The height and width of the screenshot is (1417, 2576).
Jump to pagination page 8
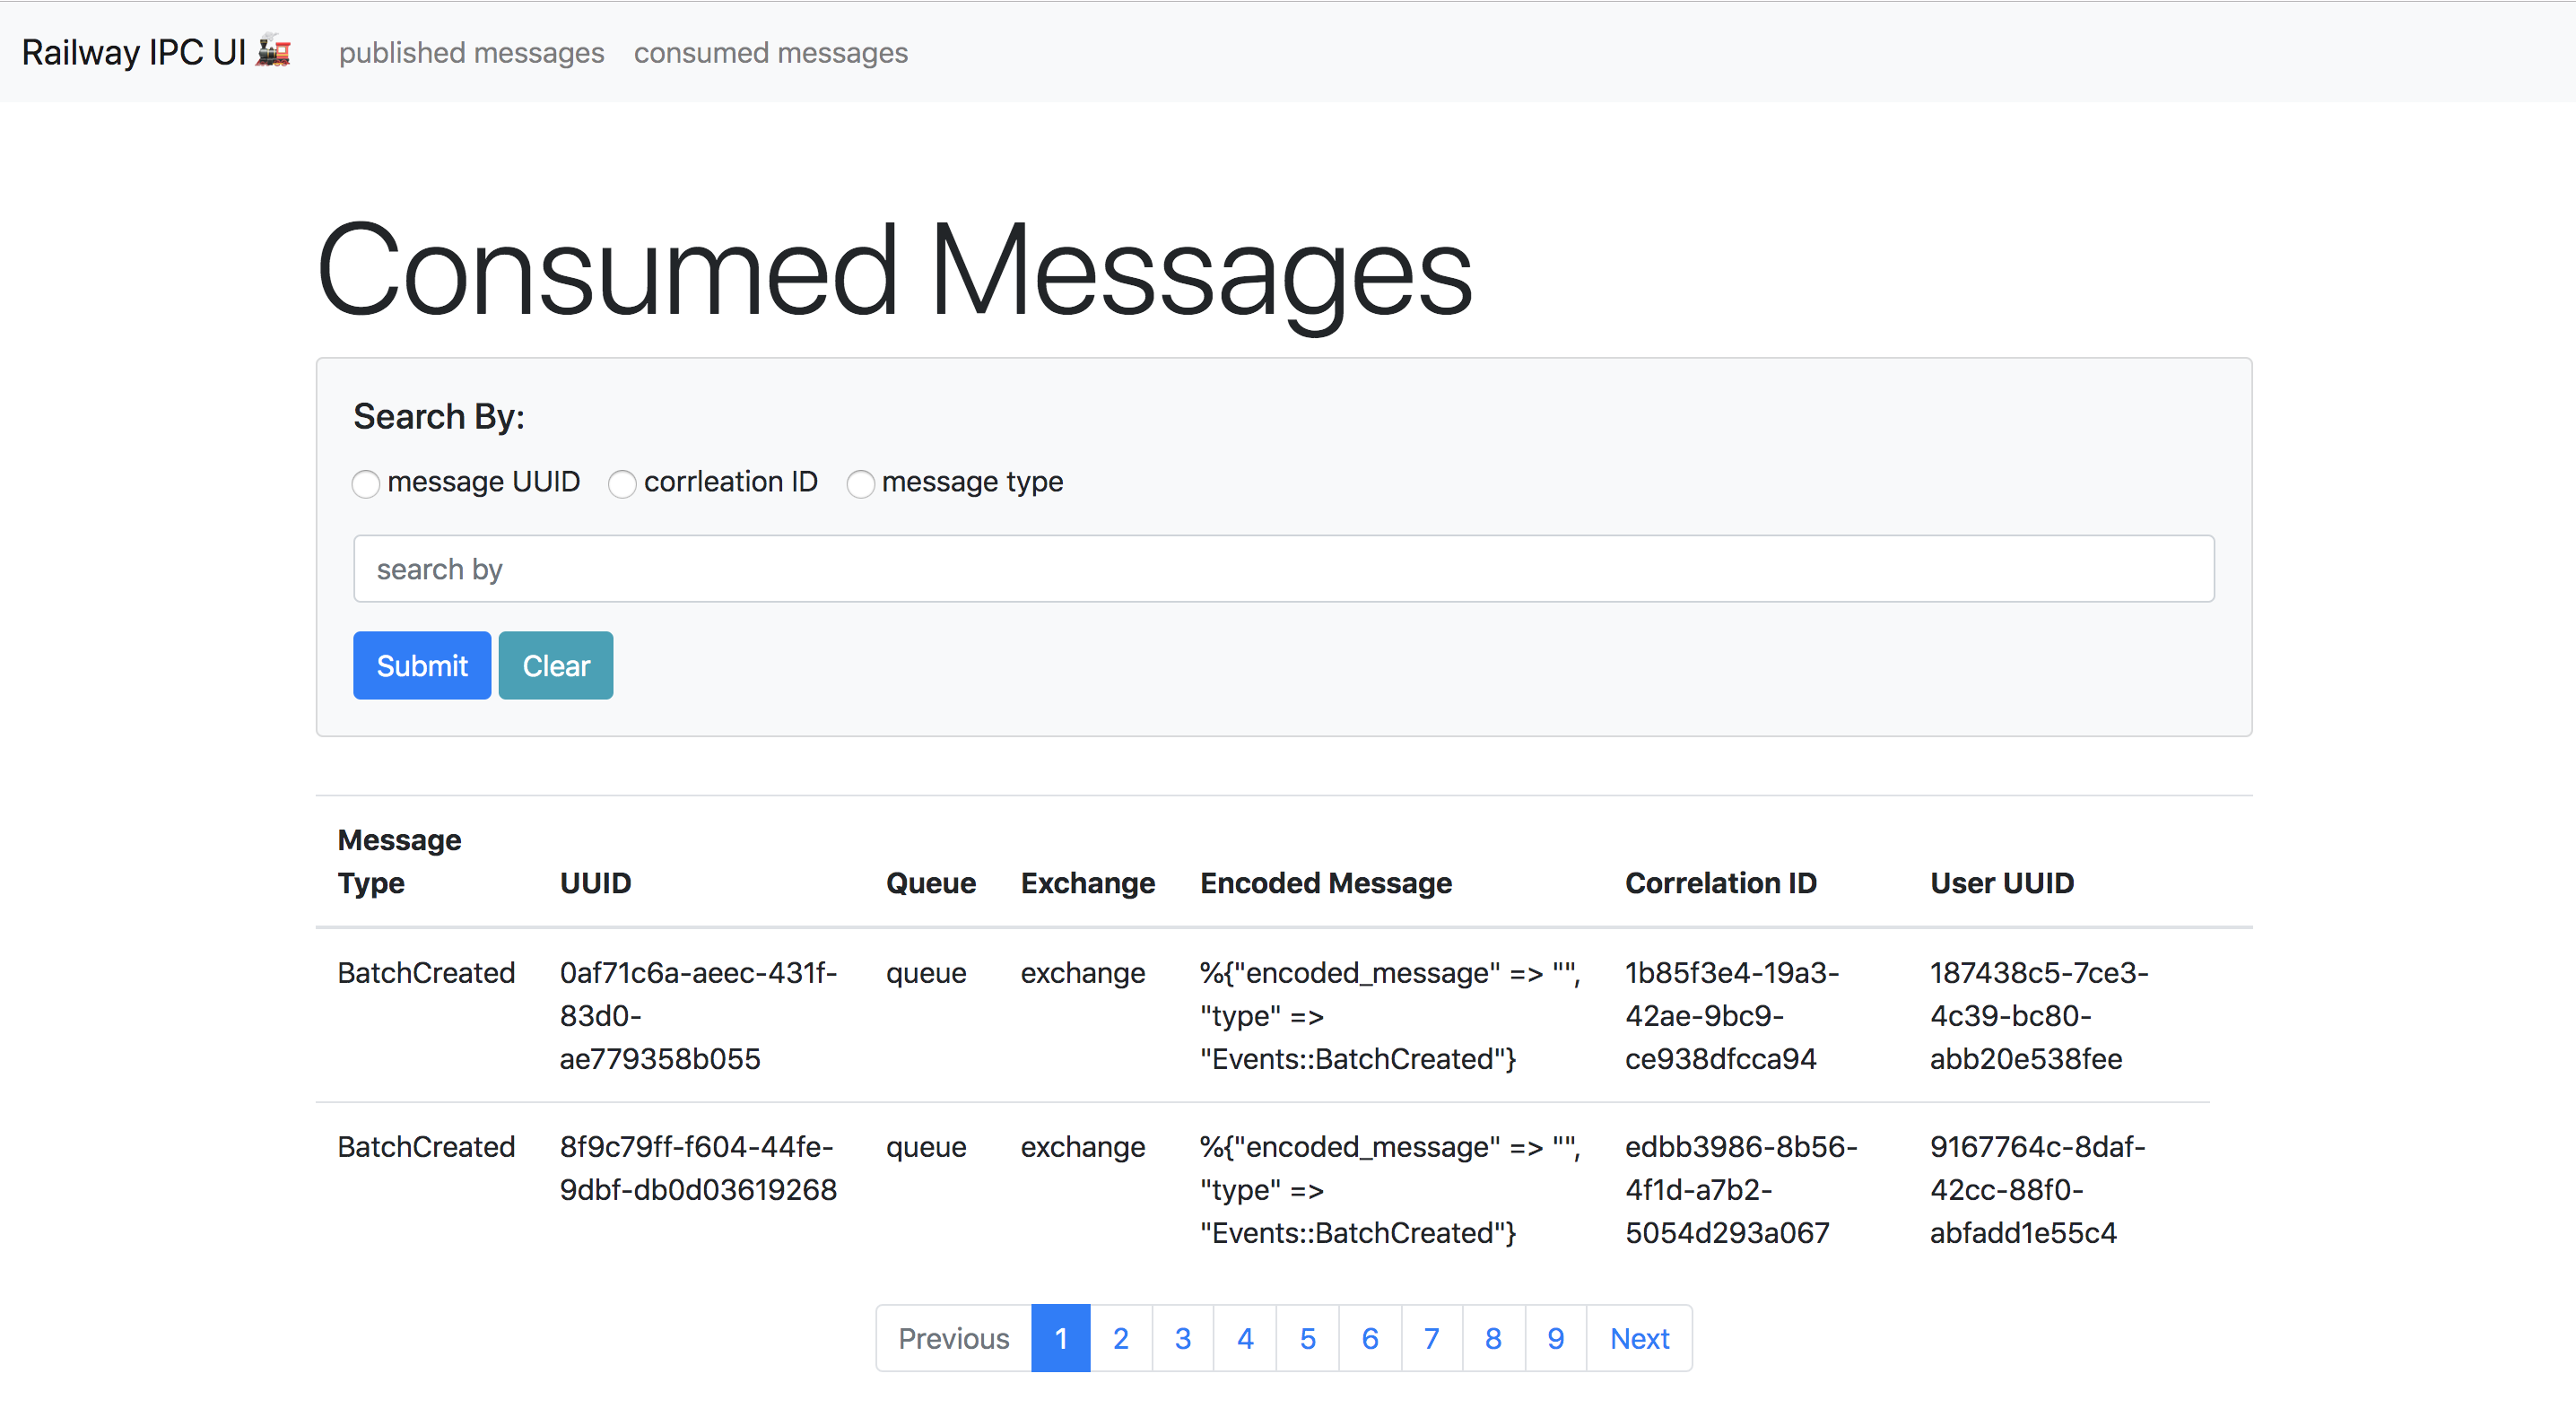[1493, 1338]
